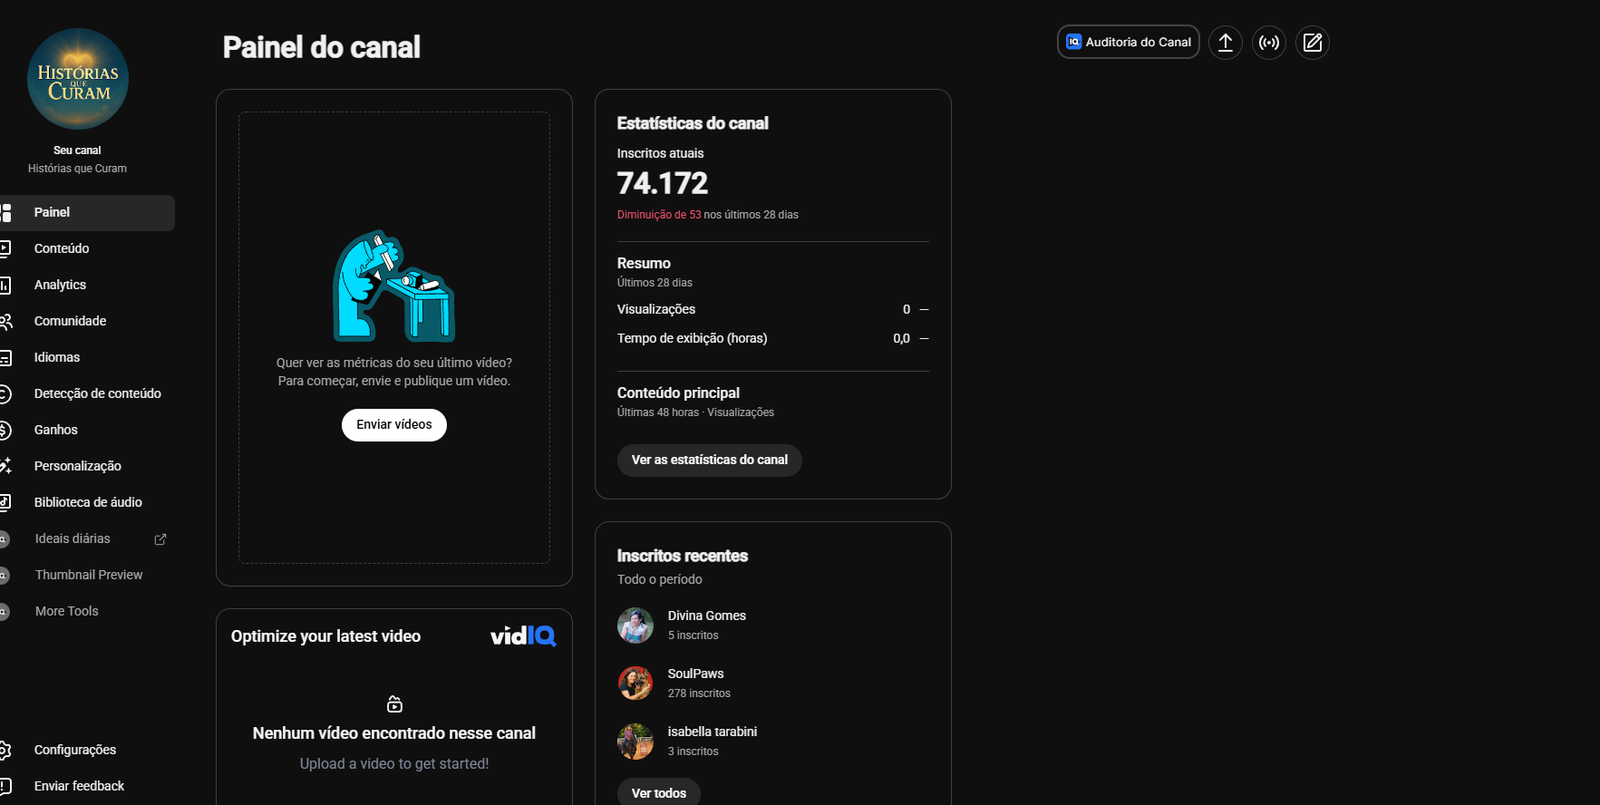Click the vidIQ icon beside Thumbnail Preview
This screenshot has width=1600, height=805.
pyautogui.click(x=4, y=575)
